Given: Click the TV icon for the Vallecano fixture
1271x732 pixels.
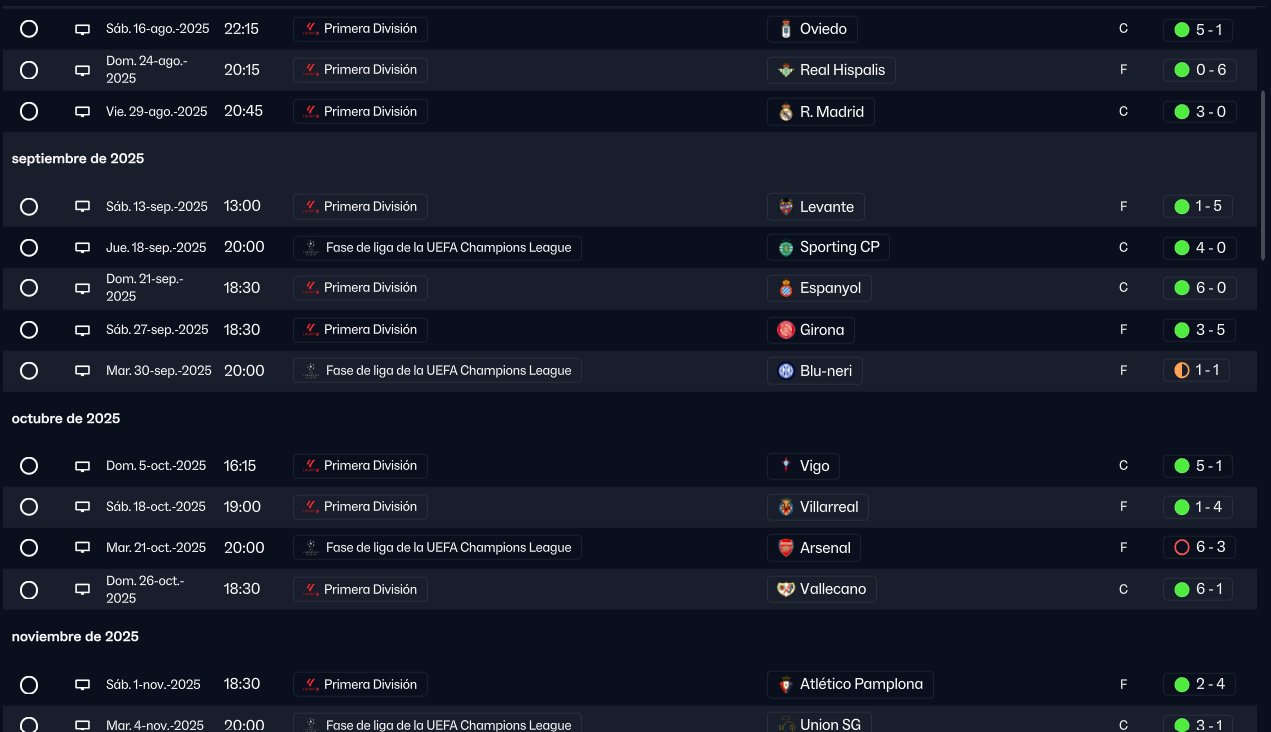Looking at the screenshot, I should [x=83, y=590].
